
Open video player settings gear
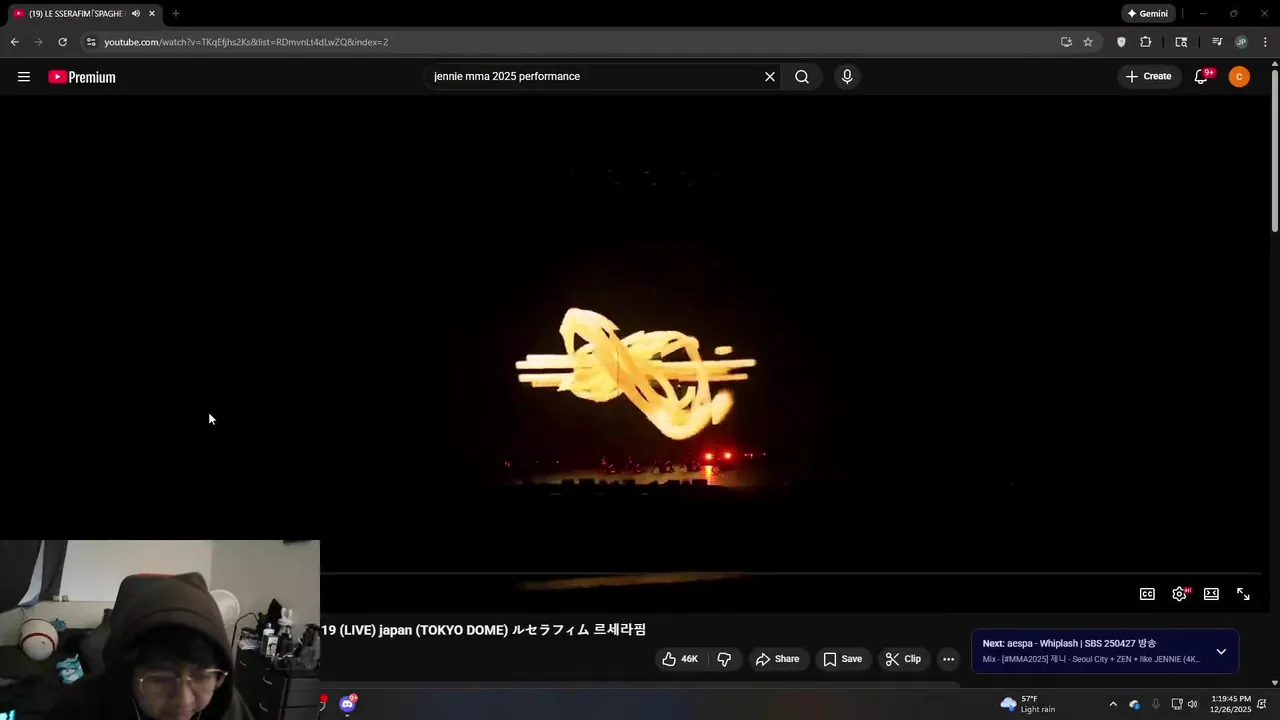[x=1179, y=594]
